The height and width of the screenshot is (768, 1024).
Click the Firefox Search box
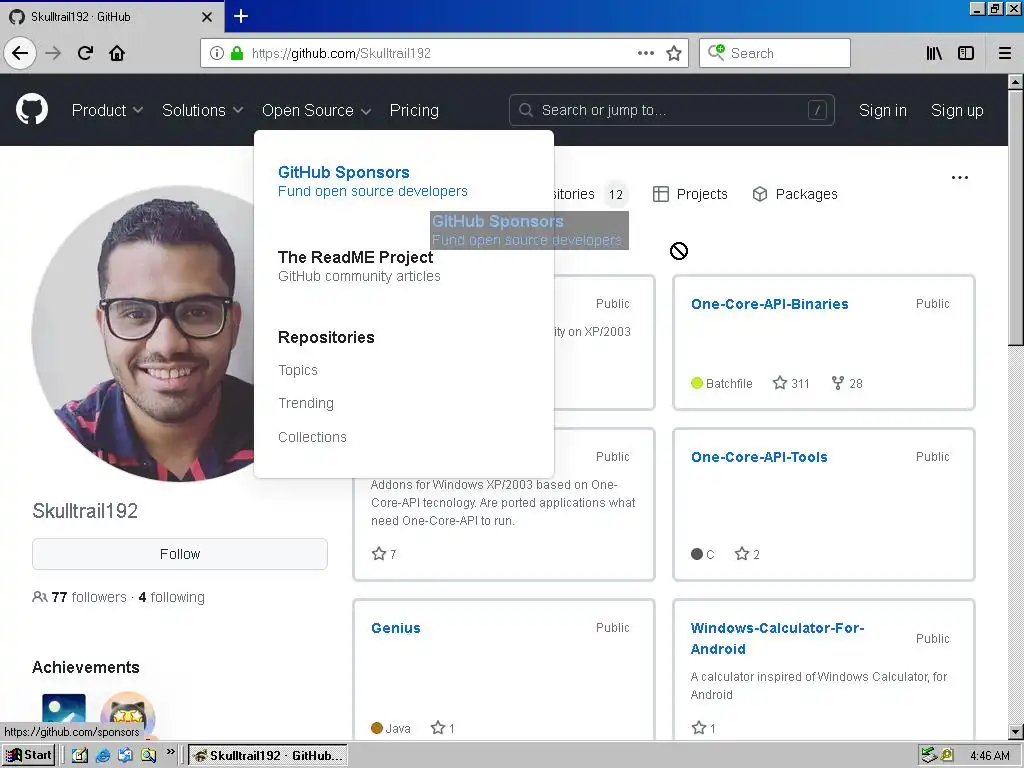tap(775, 53)
